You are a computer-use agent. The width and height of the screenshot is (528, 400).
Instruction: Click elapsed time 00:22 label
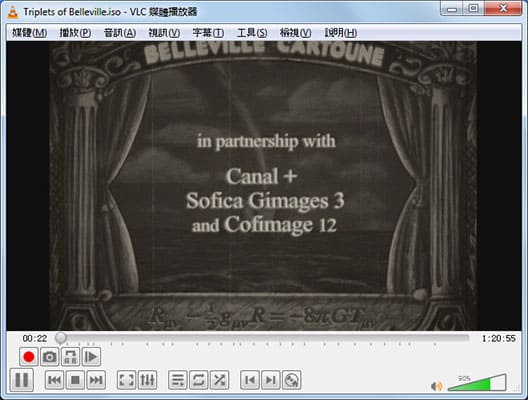35,338
